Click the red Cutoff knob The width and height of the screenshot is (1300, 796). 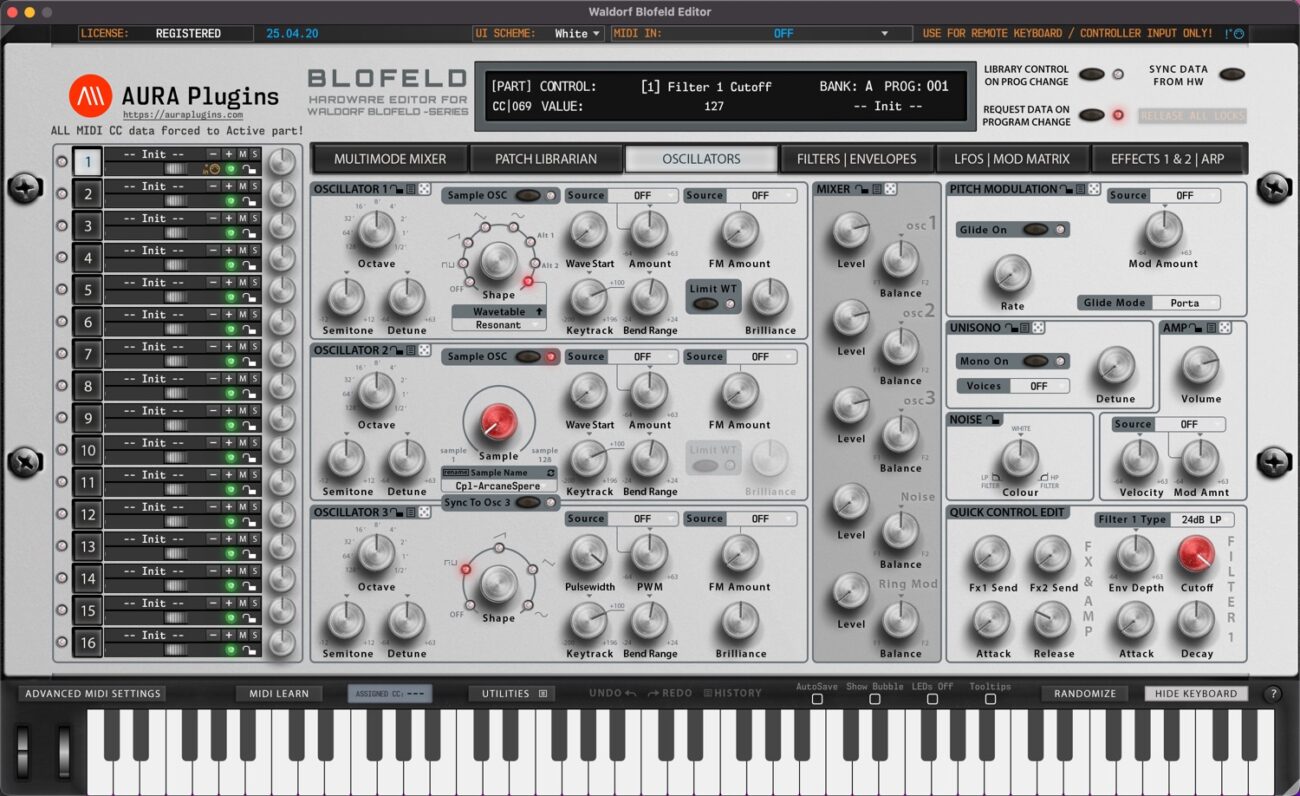coord(1195,554)
